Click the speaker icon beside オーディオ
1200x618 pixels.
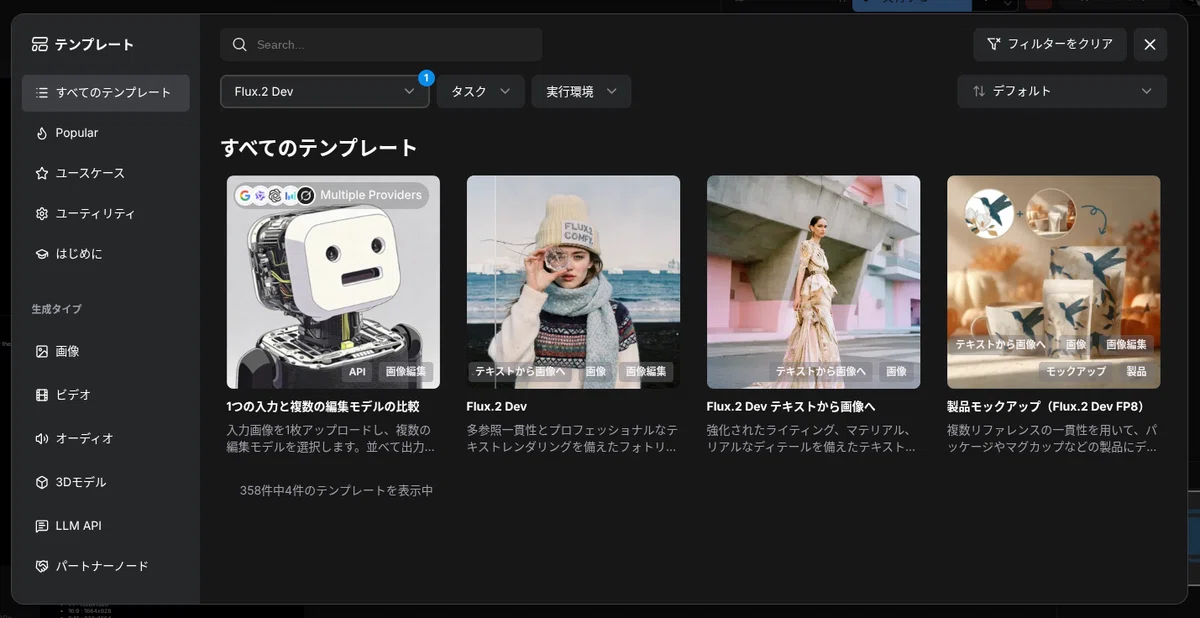pos(41,438)
